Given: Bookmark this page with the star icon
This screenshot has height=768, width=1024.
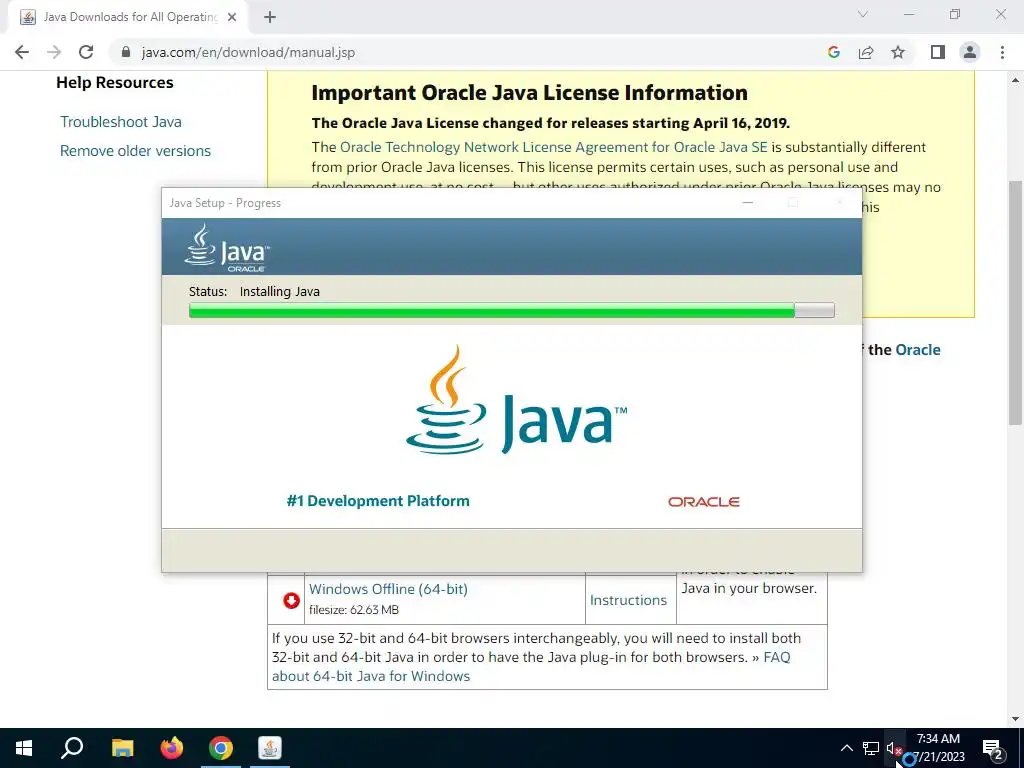Looking at the screenshot, I should click(898, 52).
